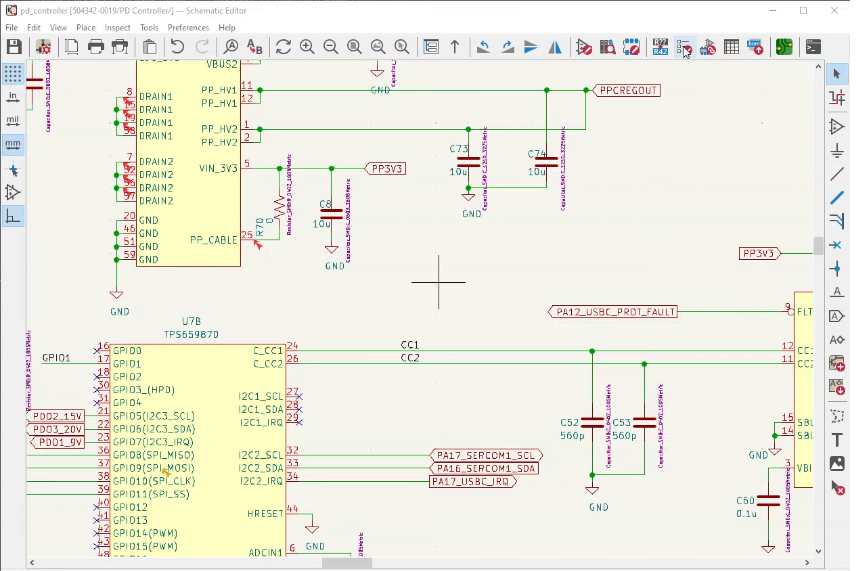This screenshot has width=856, height=571.
Task: Save the schematic with the floppy disk icon
Action: (x=14, y=47)
